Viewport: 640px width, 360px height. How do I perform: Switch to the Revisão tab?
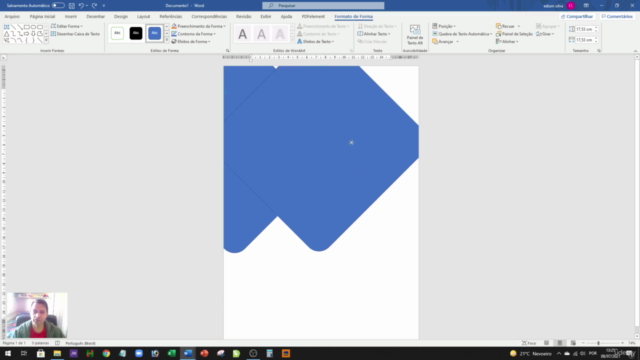[x=244, y=17]
